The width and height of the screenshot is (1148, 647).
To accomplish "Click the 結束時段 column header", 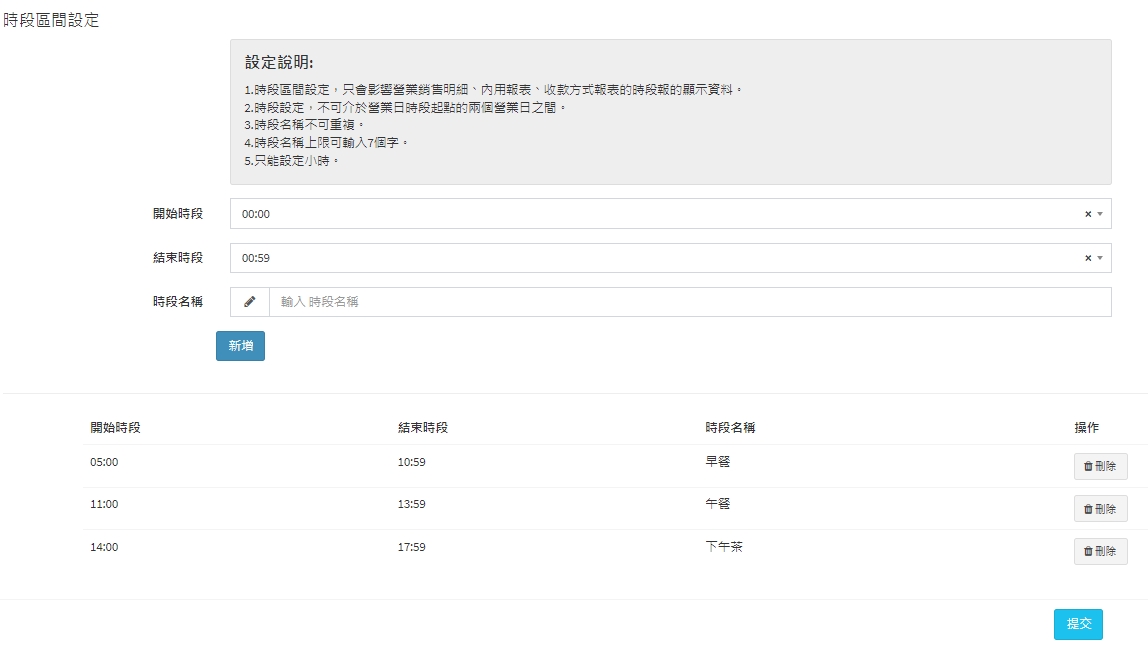I will tap(423, 428).
